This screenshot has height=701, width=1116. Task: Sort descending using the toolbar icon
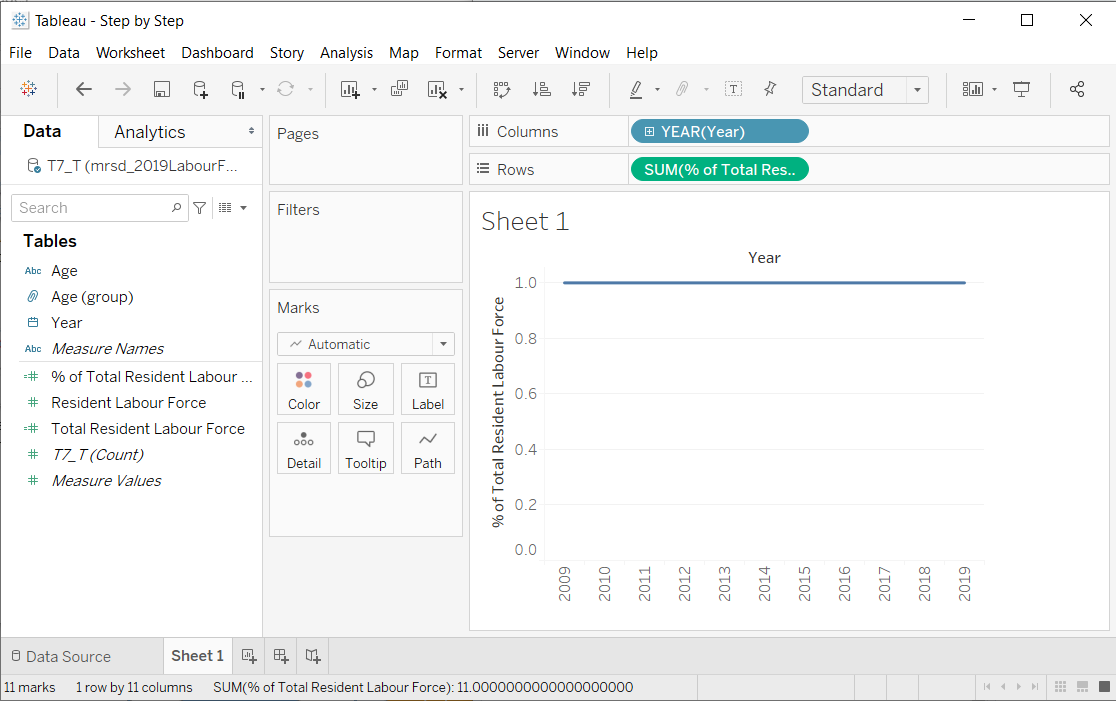click(x=580, y=90)
